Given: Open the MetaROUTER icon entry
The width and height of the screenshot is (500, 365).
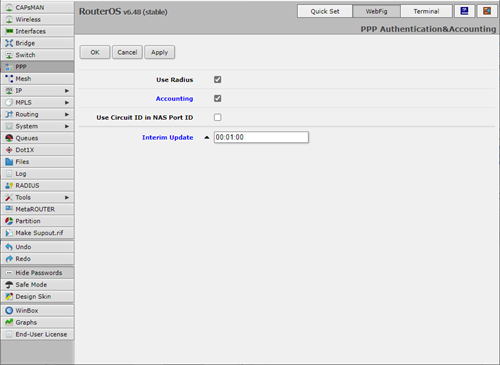Looking at the screenshot, I should [x=9, y=209].
